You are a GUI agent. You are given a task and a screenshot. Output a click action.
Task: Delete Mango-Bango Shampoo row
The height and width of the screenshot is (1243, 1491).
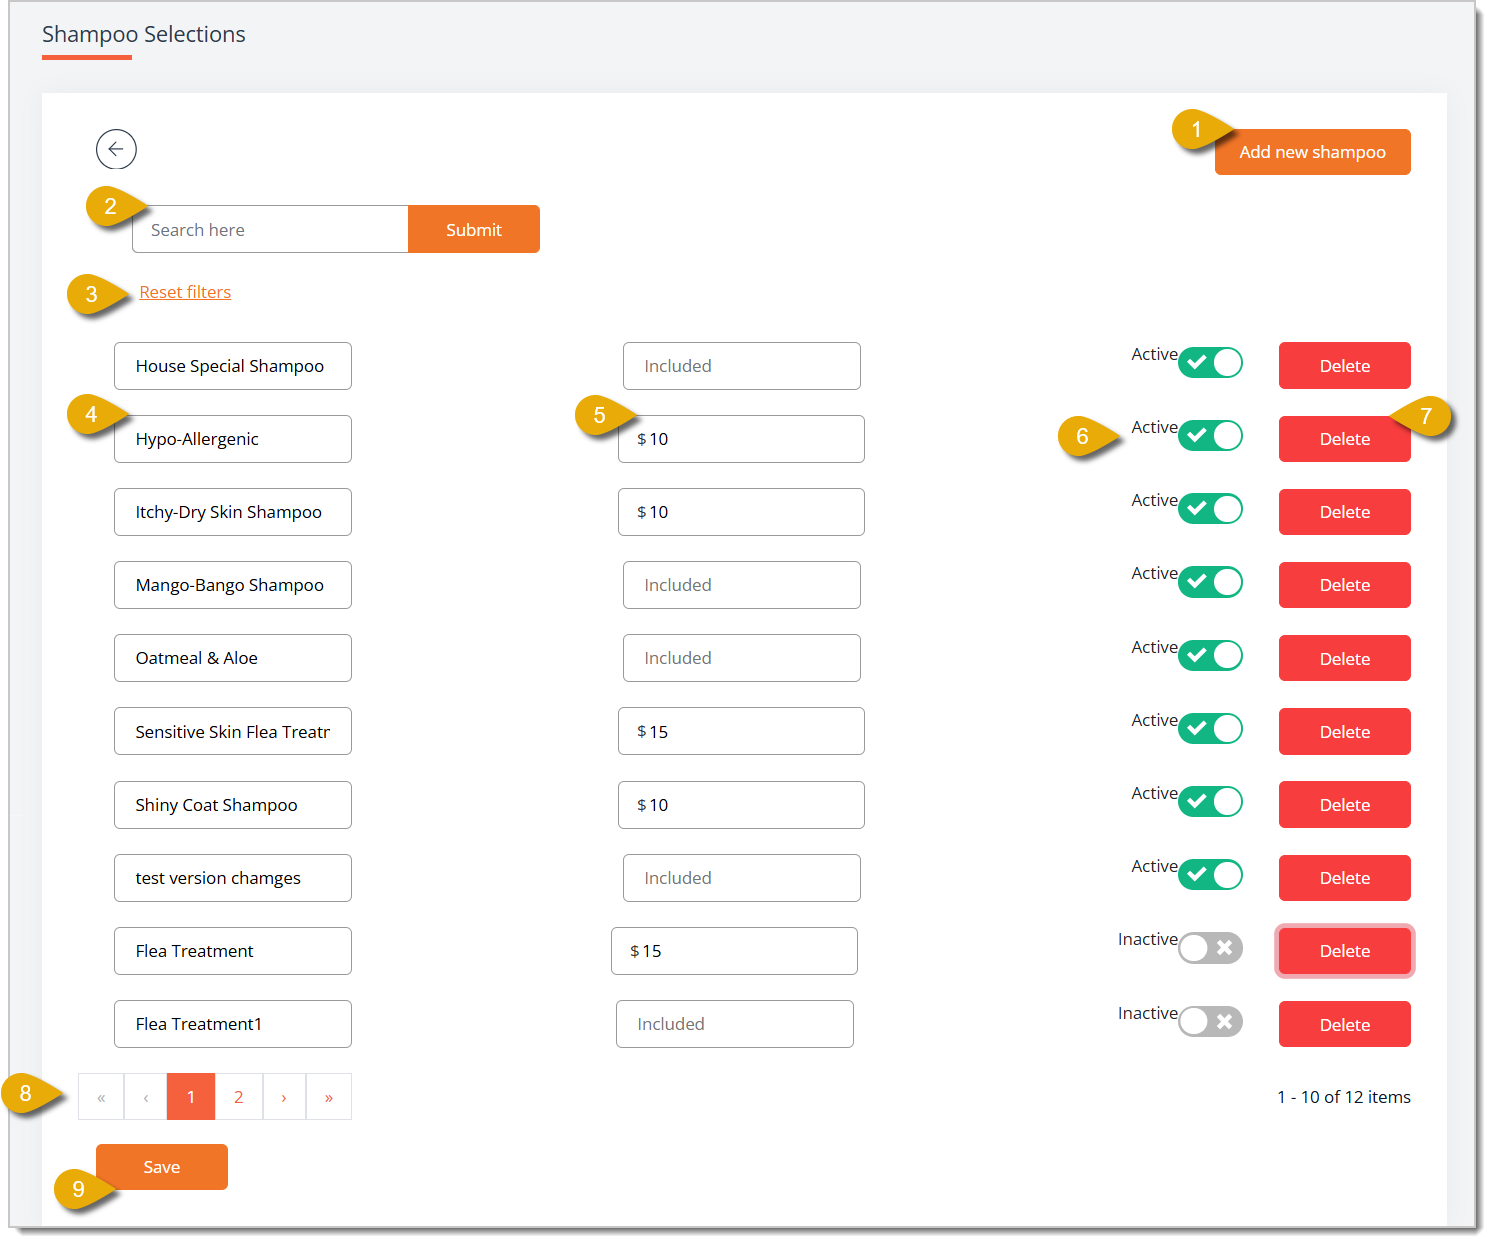1345,585
